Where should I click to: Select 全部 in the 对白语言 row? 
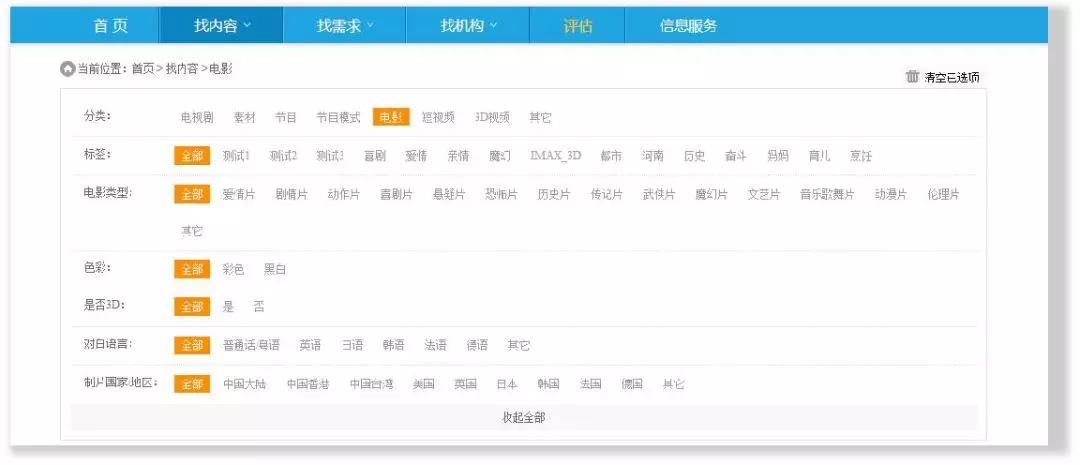[x=191, y=345]
